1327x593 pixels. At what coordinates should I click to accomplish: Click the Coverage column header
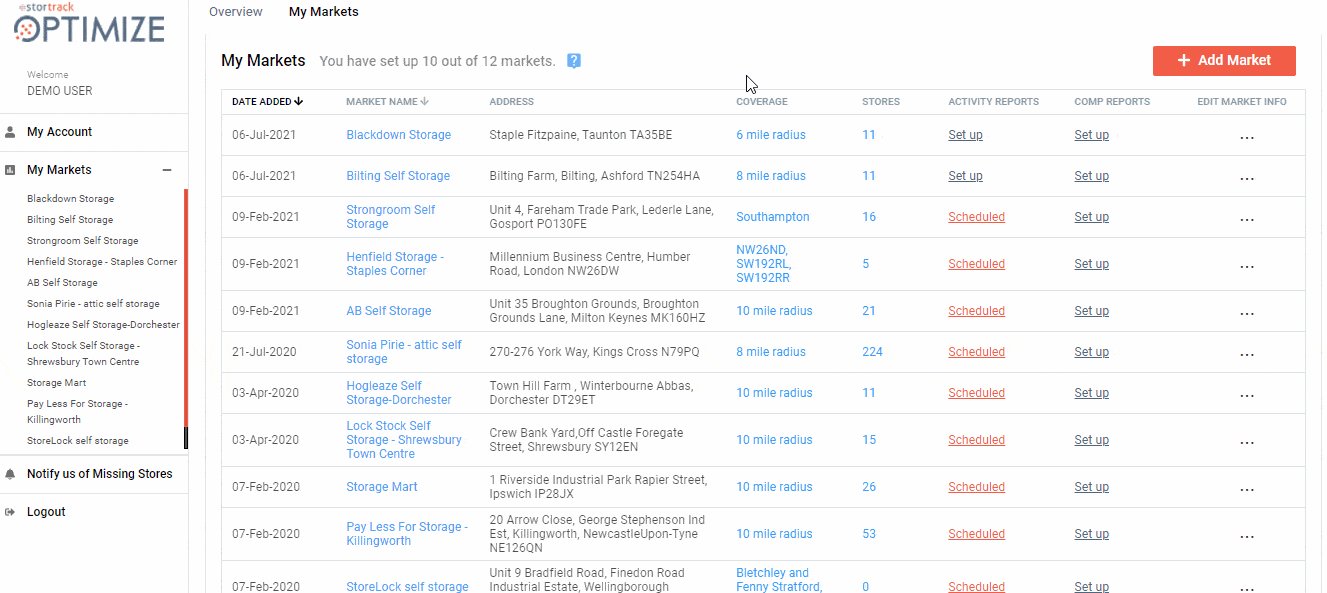762,102
